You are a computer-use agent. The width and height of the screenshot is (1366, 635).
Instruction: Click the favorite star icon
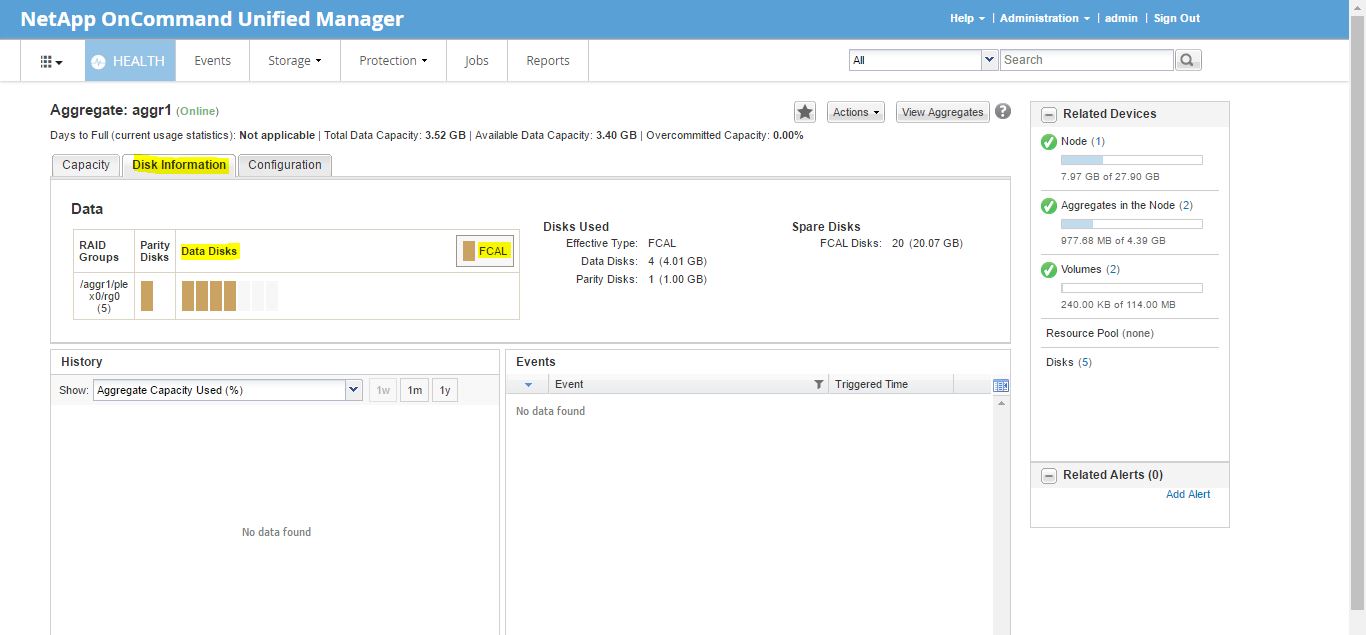point(805,112)
